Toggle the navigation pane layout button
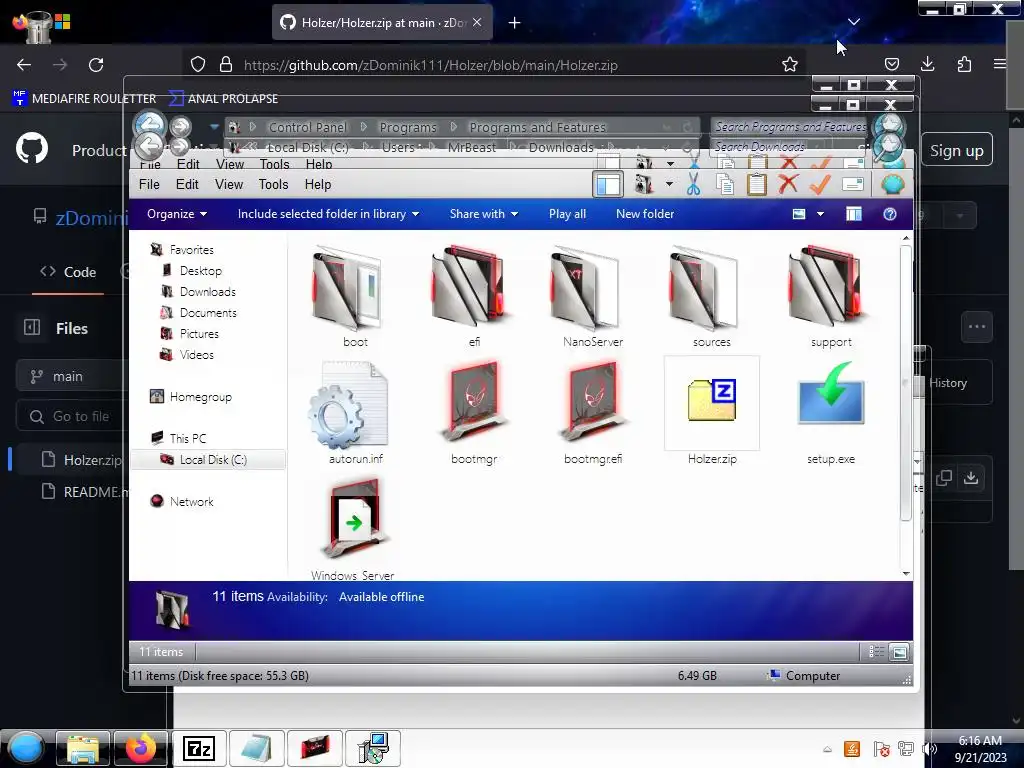 (x=607, y=185)
